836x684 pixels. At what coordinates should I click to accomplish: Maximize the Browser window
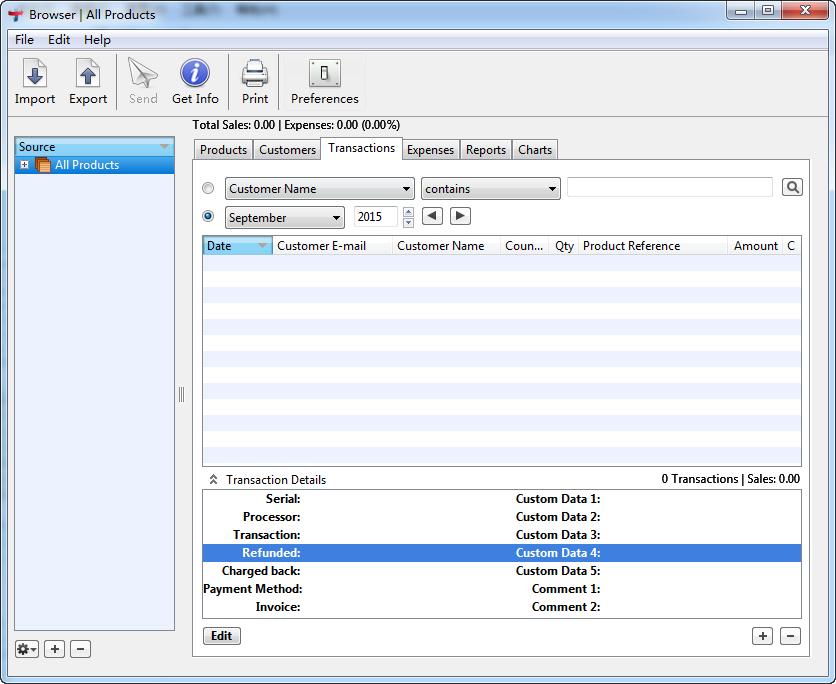pos(768,11)
